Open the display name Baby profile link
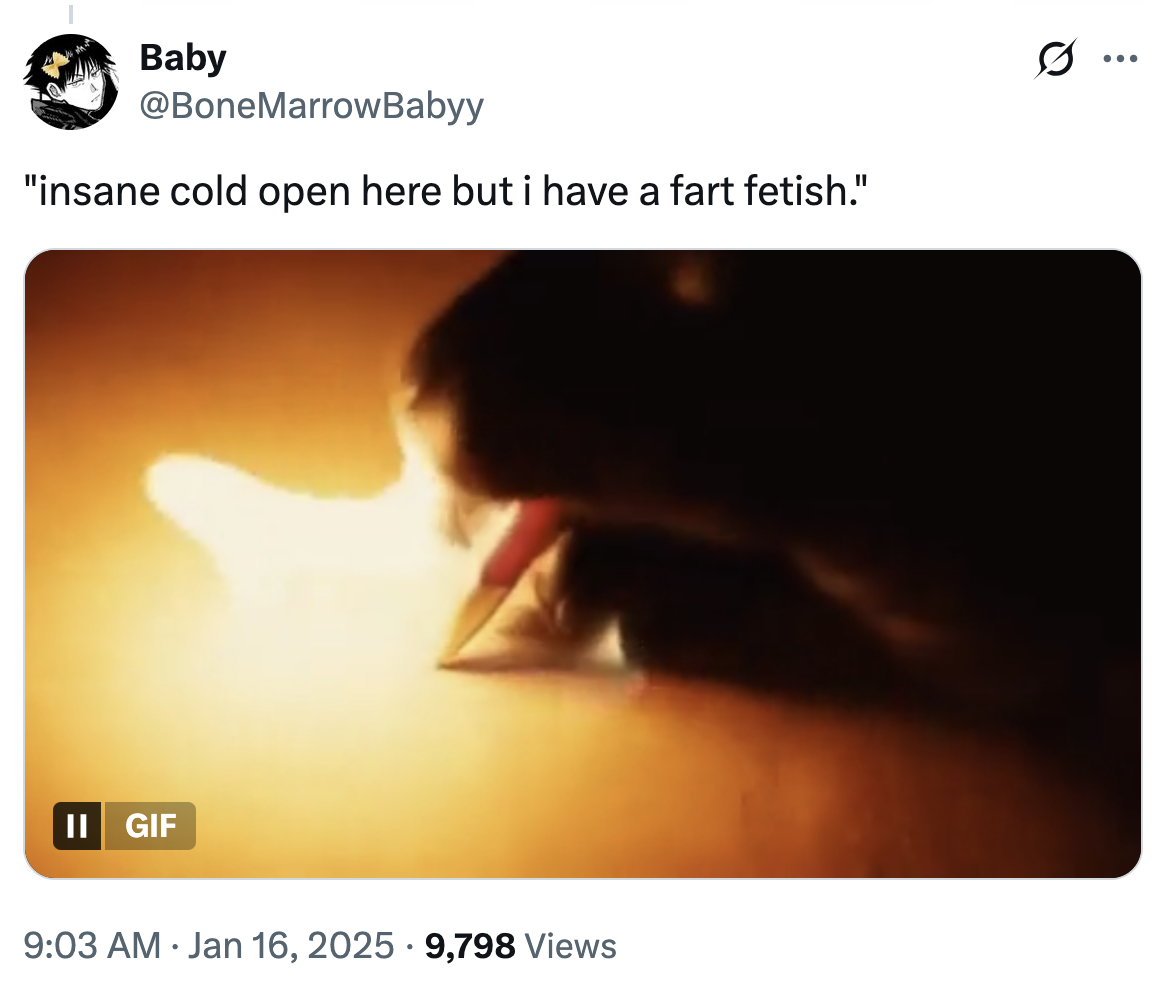Screen dimensions: 1176x996 pos(180,57)
